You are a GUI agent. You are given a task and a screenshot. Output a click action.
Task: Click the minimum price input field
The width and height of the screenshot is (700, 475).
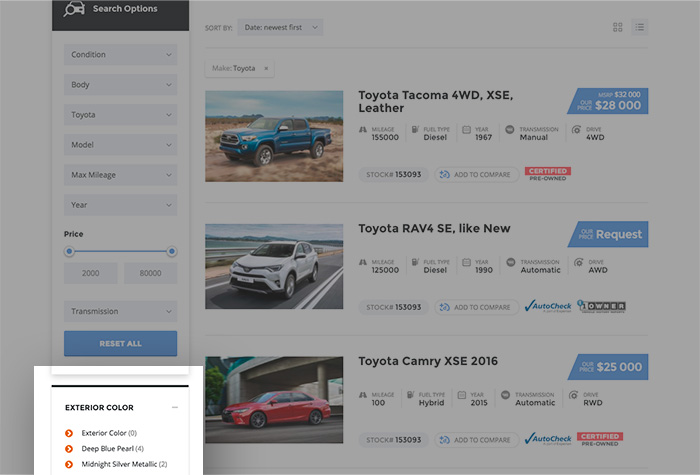coord(91,273)
